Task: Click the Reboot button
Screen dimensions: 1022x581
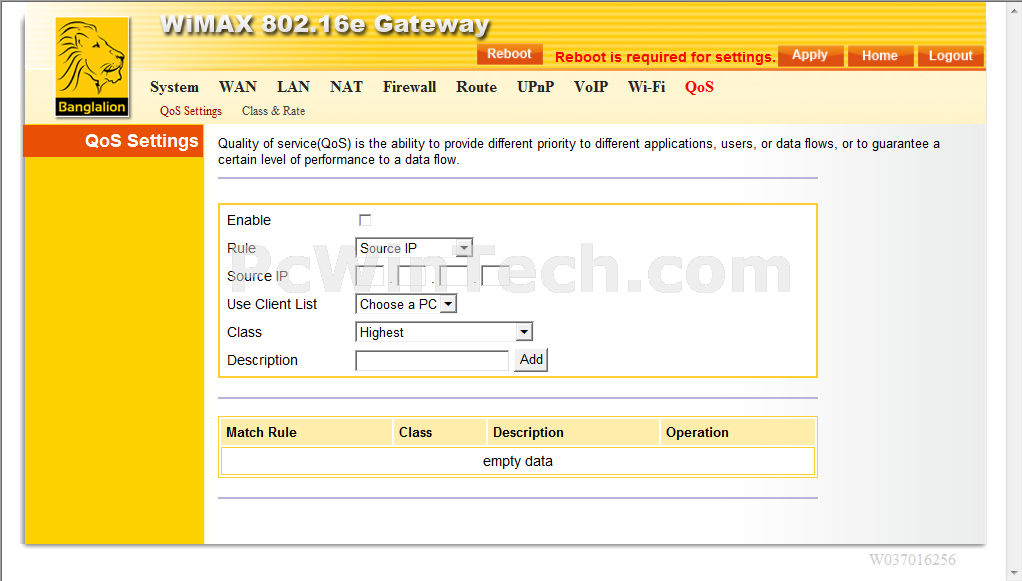Action: pyautogui.click(x=510, y=54)
